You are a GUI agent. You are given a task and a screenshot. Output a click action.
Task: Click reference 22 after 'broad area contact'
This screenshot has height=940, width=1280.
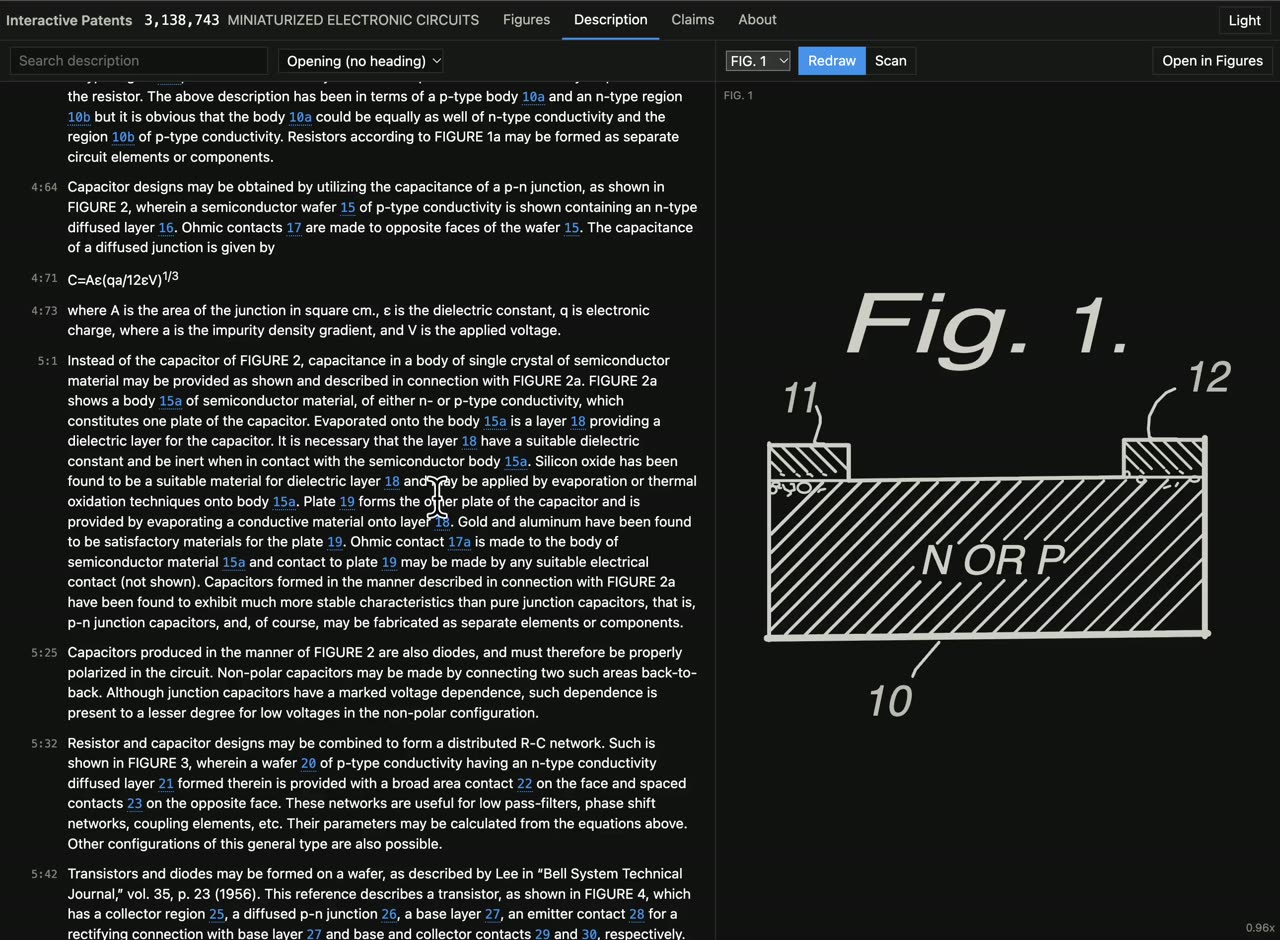[524, 784]
